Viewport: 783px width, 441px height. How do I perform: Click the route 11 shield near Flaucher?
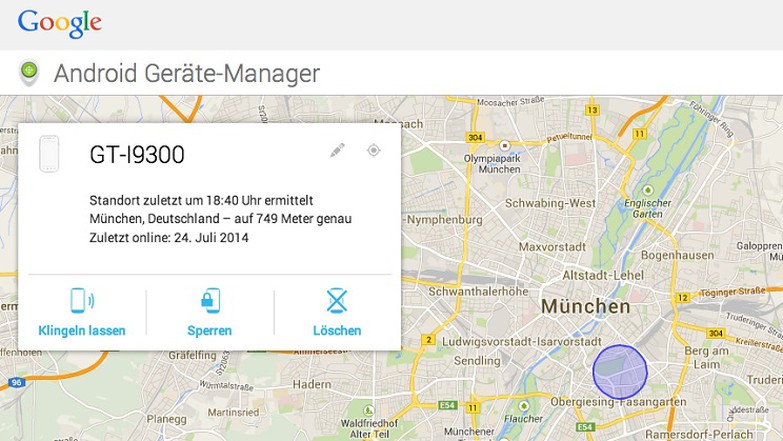coord(472,408)
